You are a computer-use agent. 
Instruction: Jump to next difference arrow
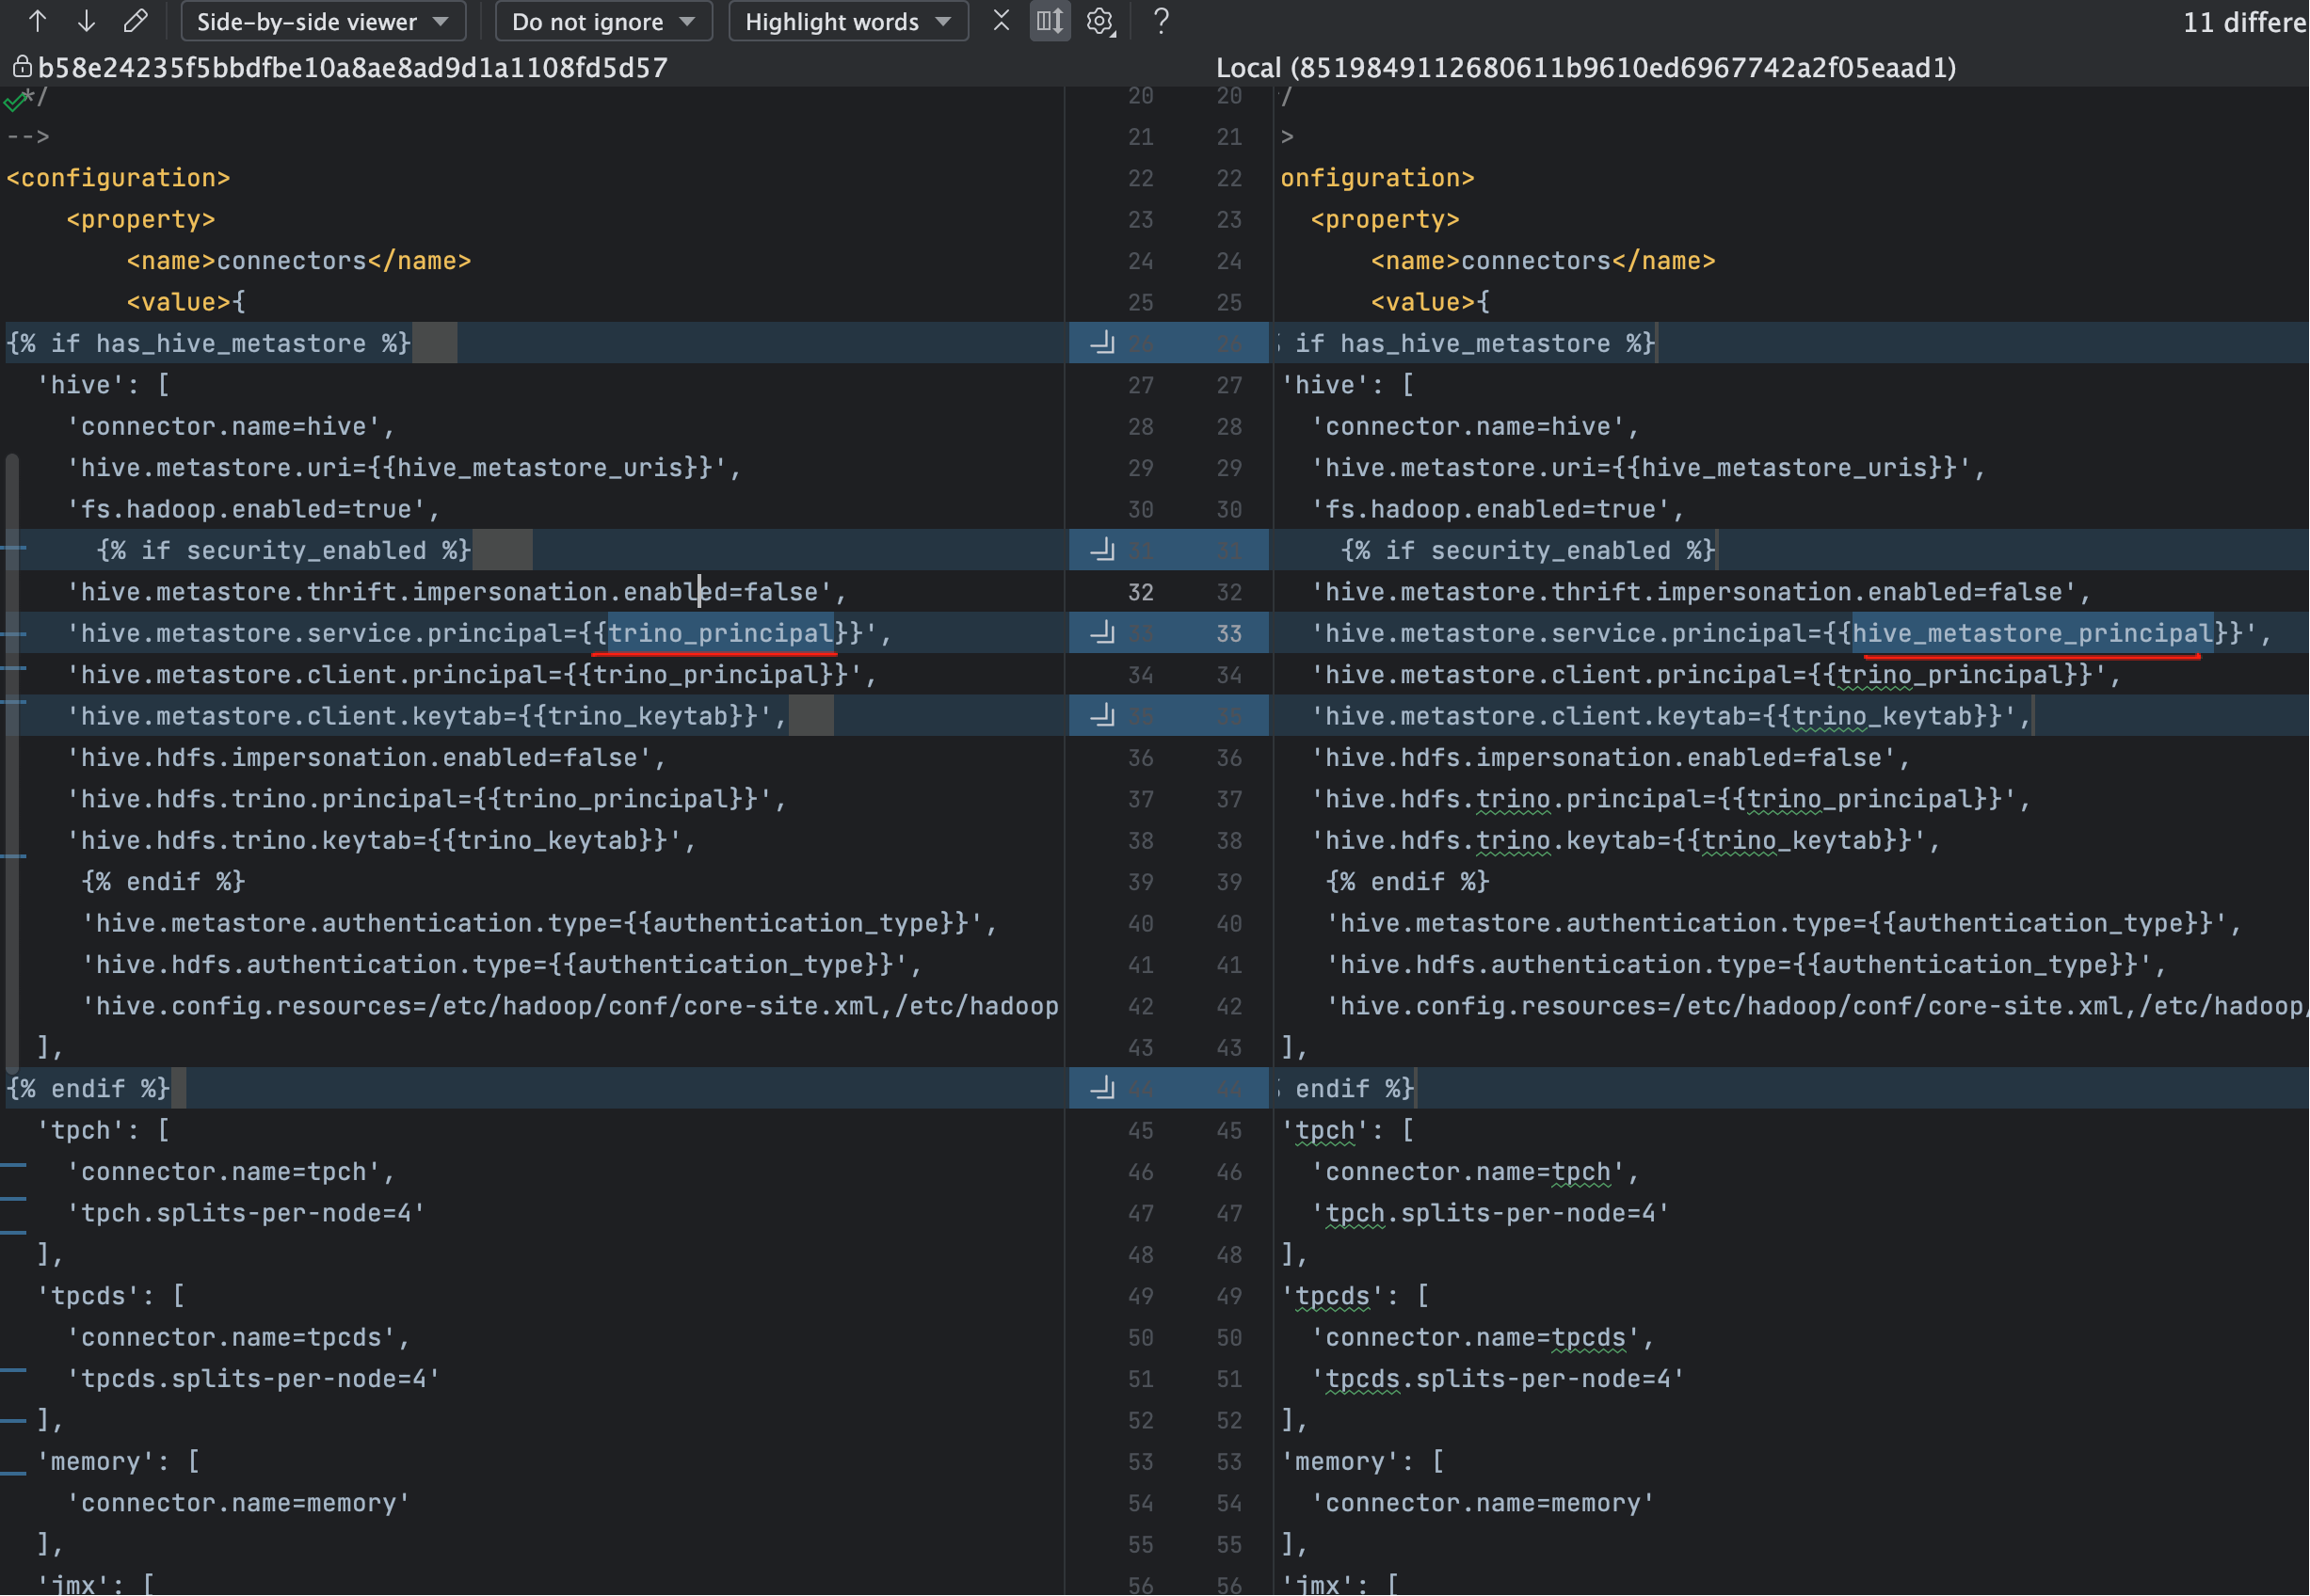tap(86, 21)
